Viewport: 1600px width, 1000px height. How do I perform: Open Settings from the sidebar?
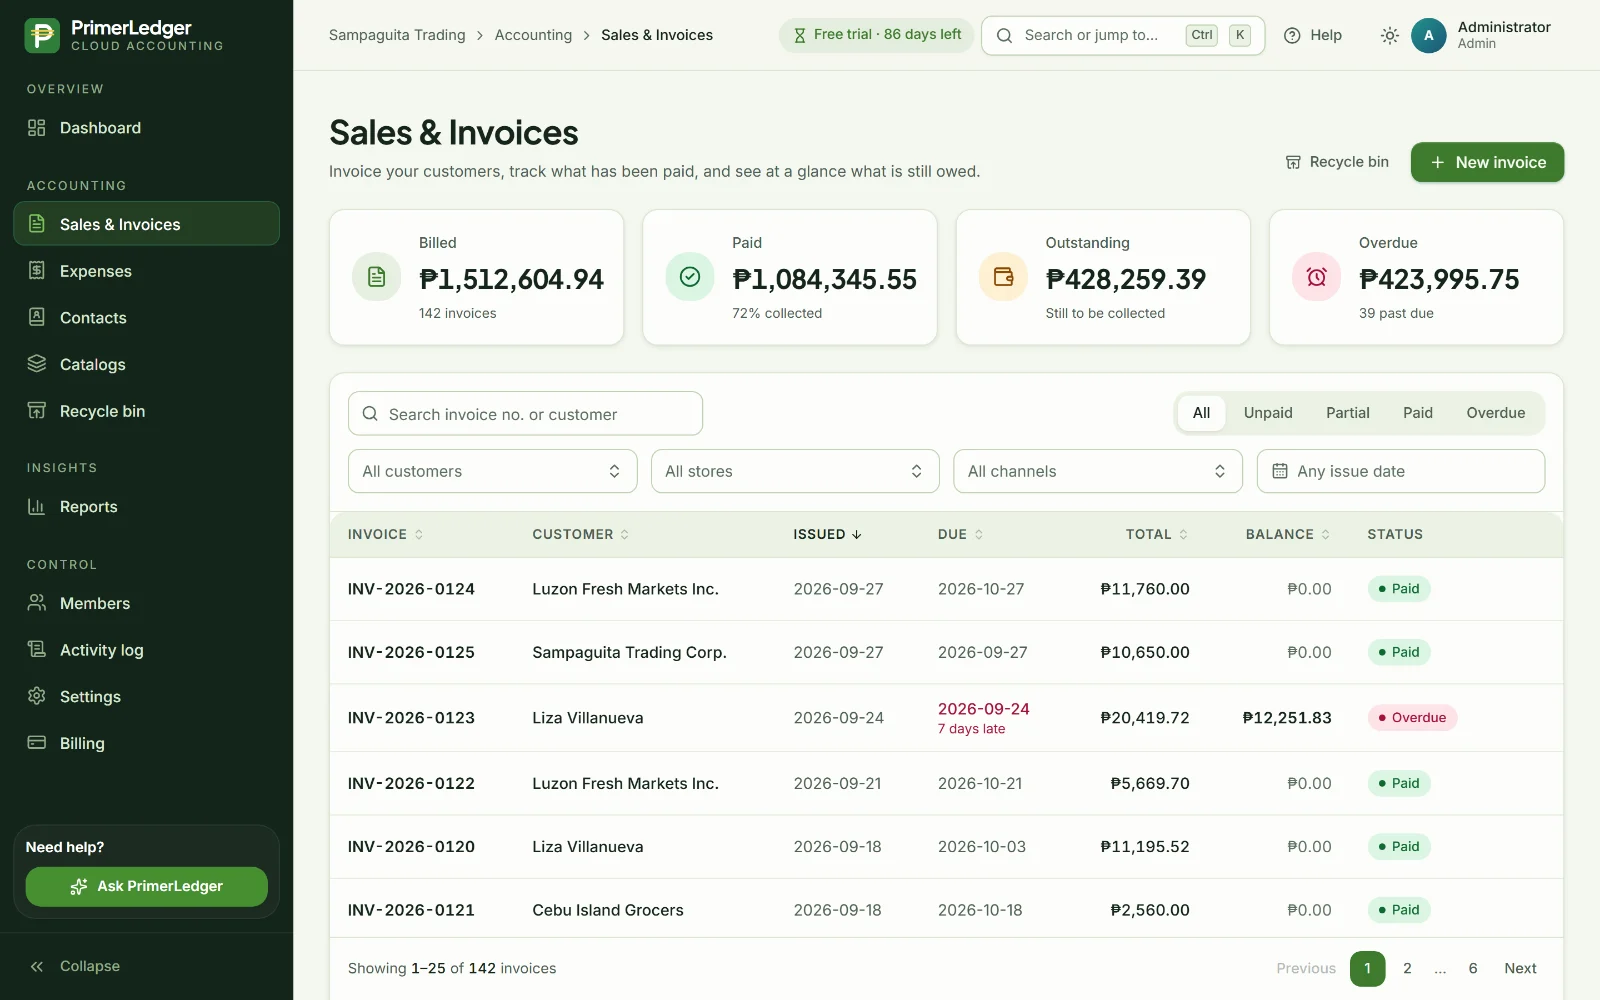(x=146, y=696)
